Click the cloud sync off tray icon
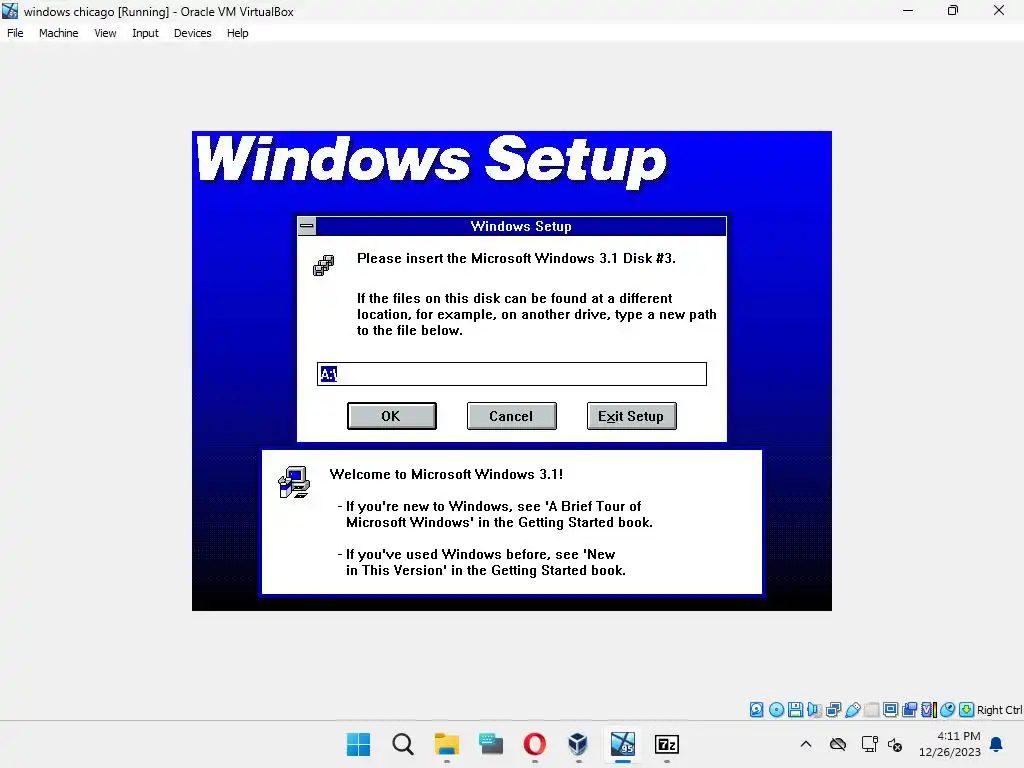 click(x=838, y=744)
